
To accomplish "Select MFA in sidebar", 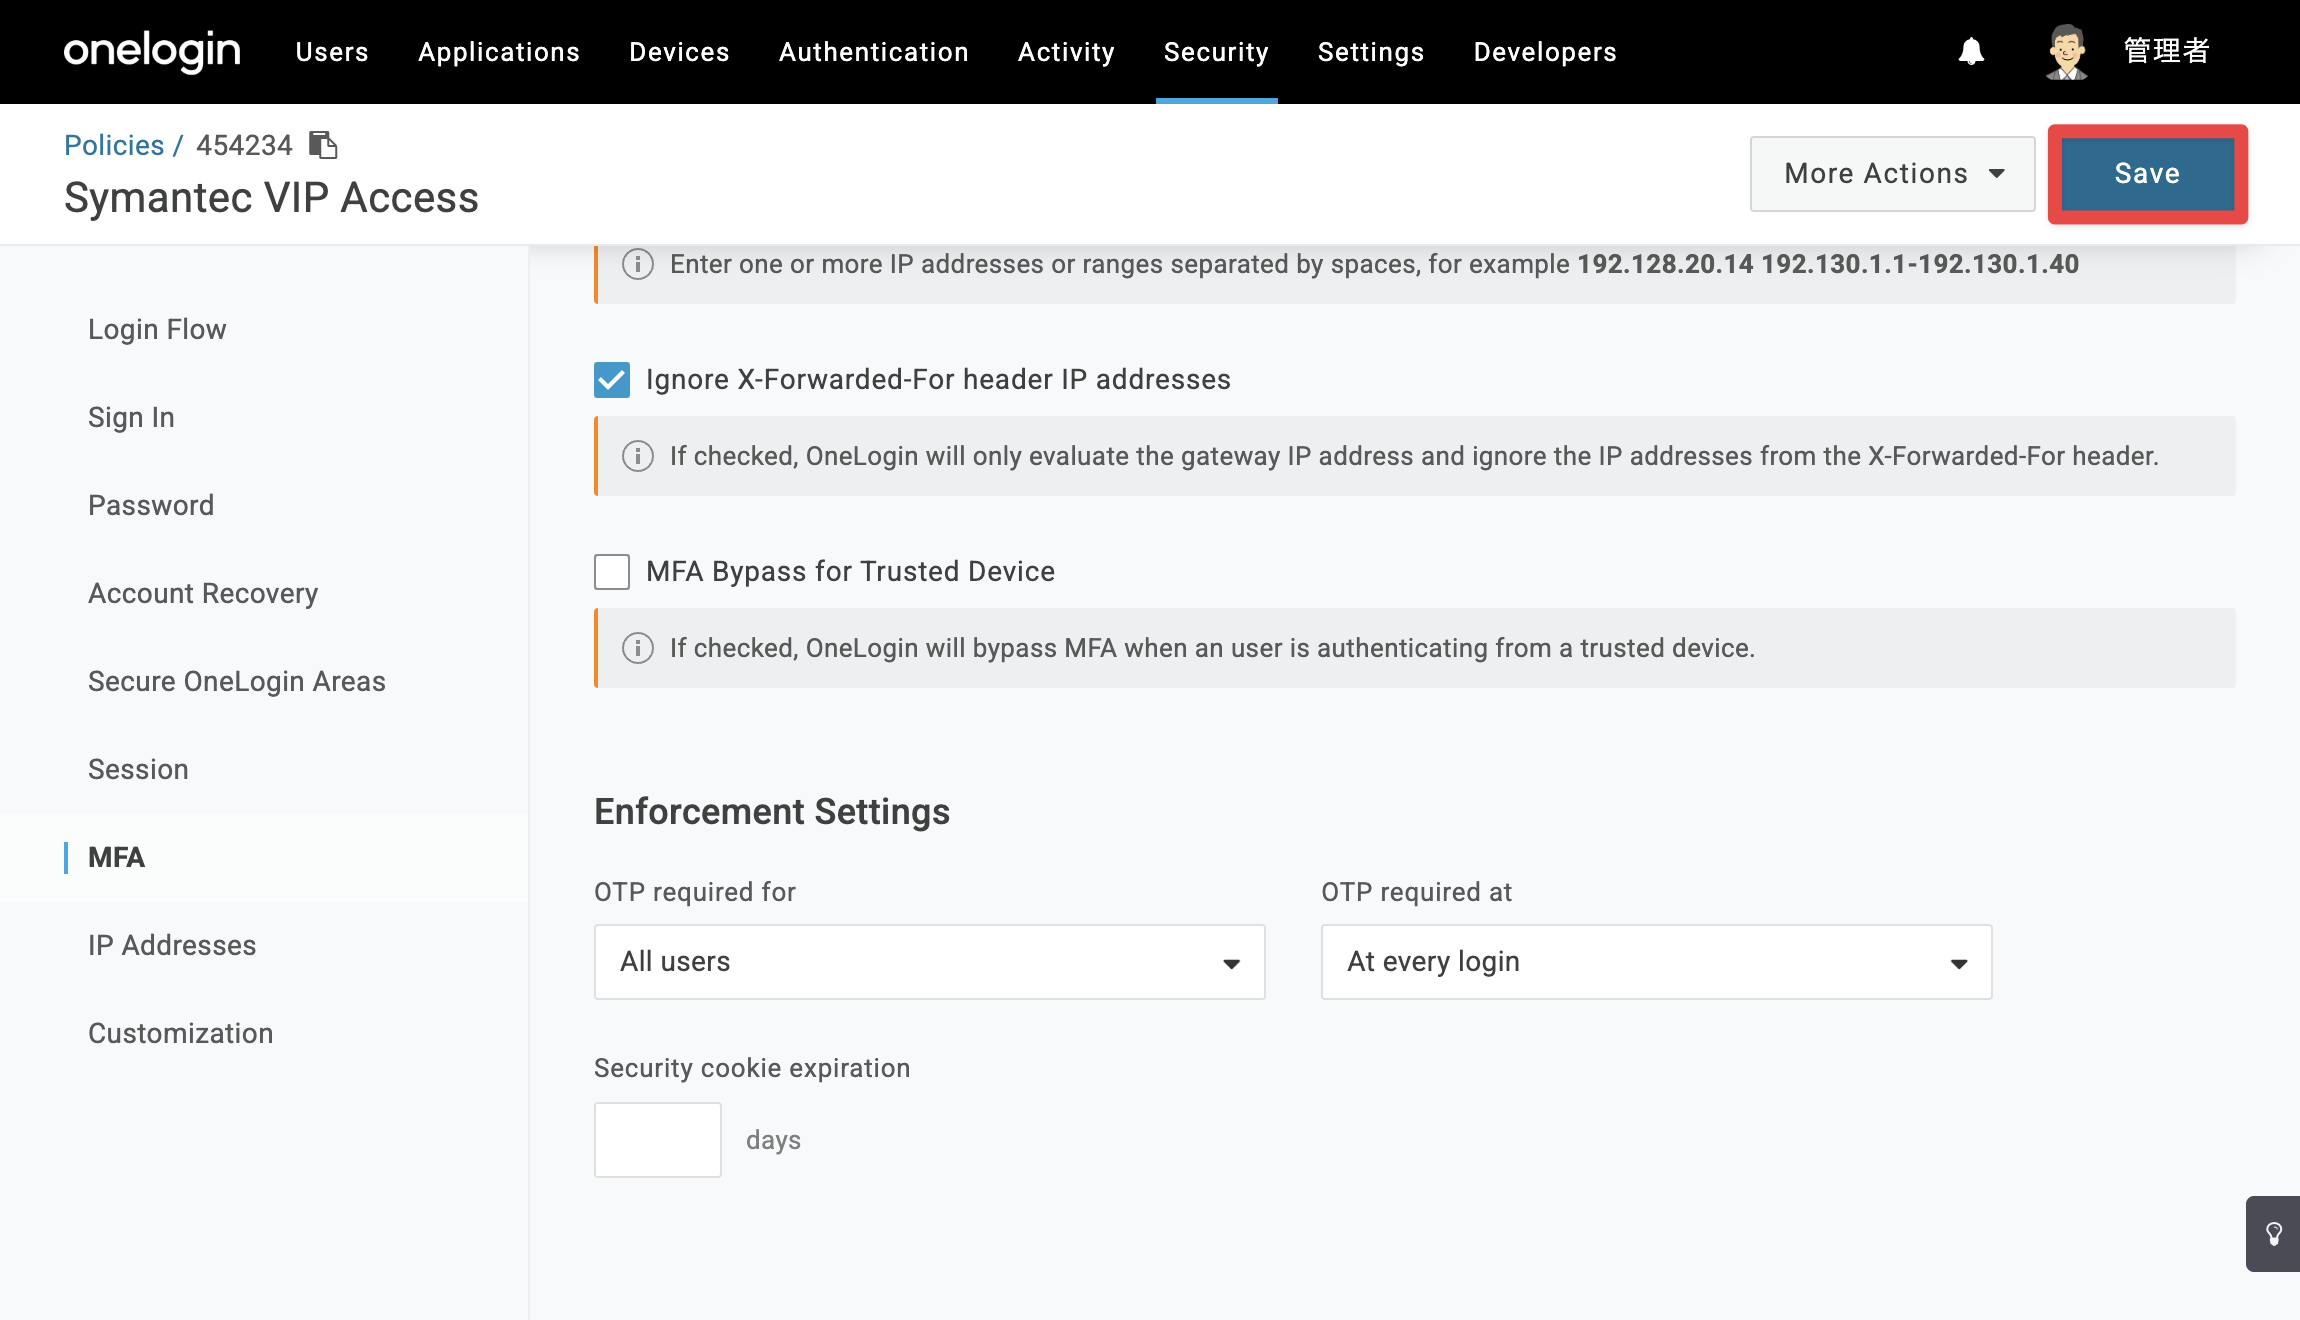I will pos(116,857).
